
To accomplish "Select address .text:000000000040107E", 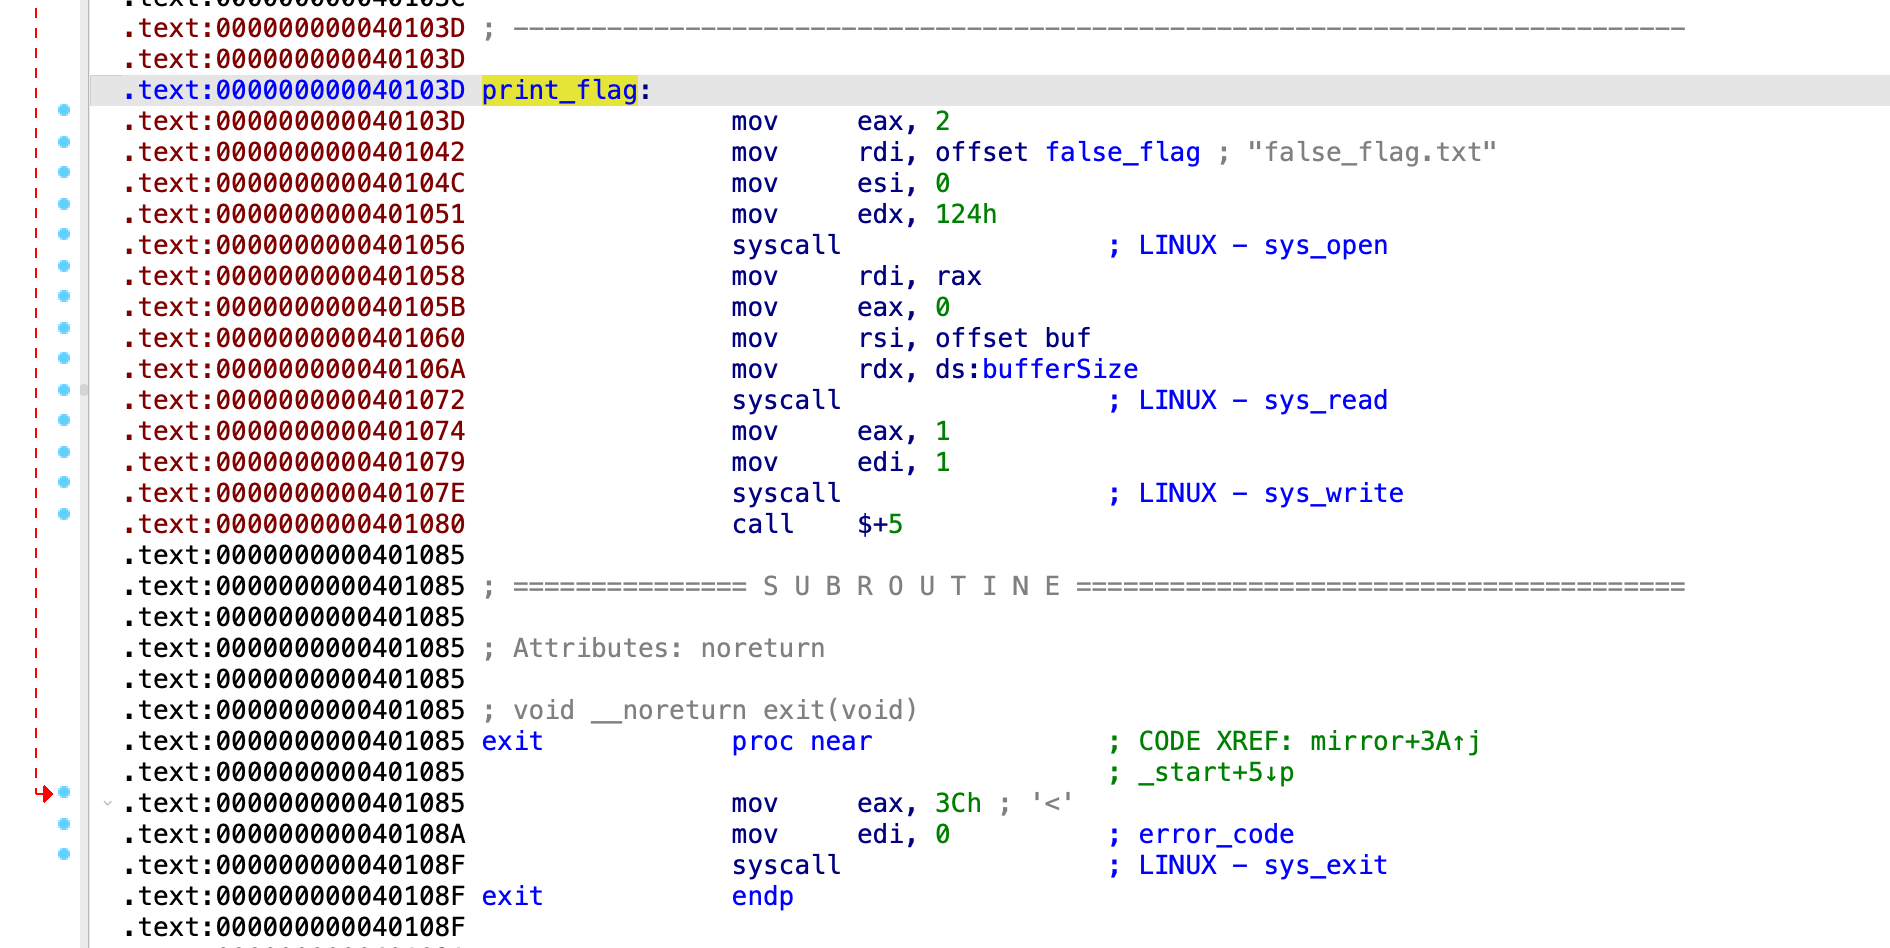I will (x=294, y=493).
